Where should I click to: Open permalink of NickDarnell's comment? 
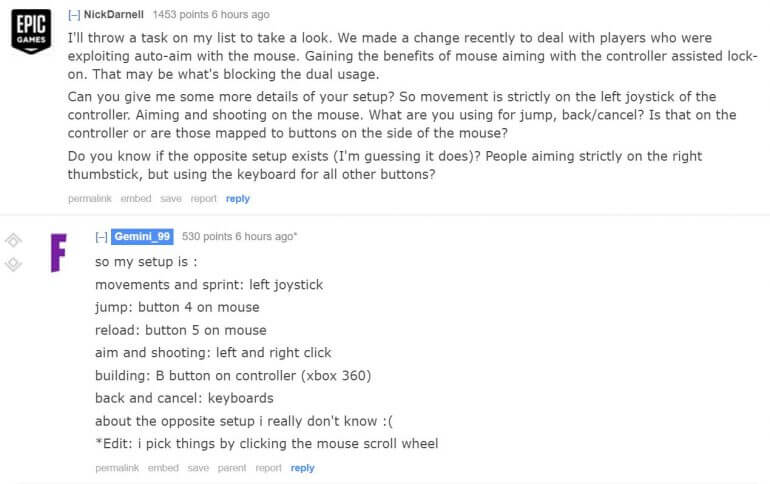point(90,199)
